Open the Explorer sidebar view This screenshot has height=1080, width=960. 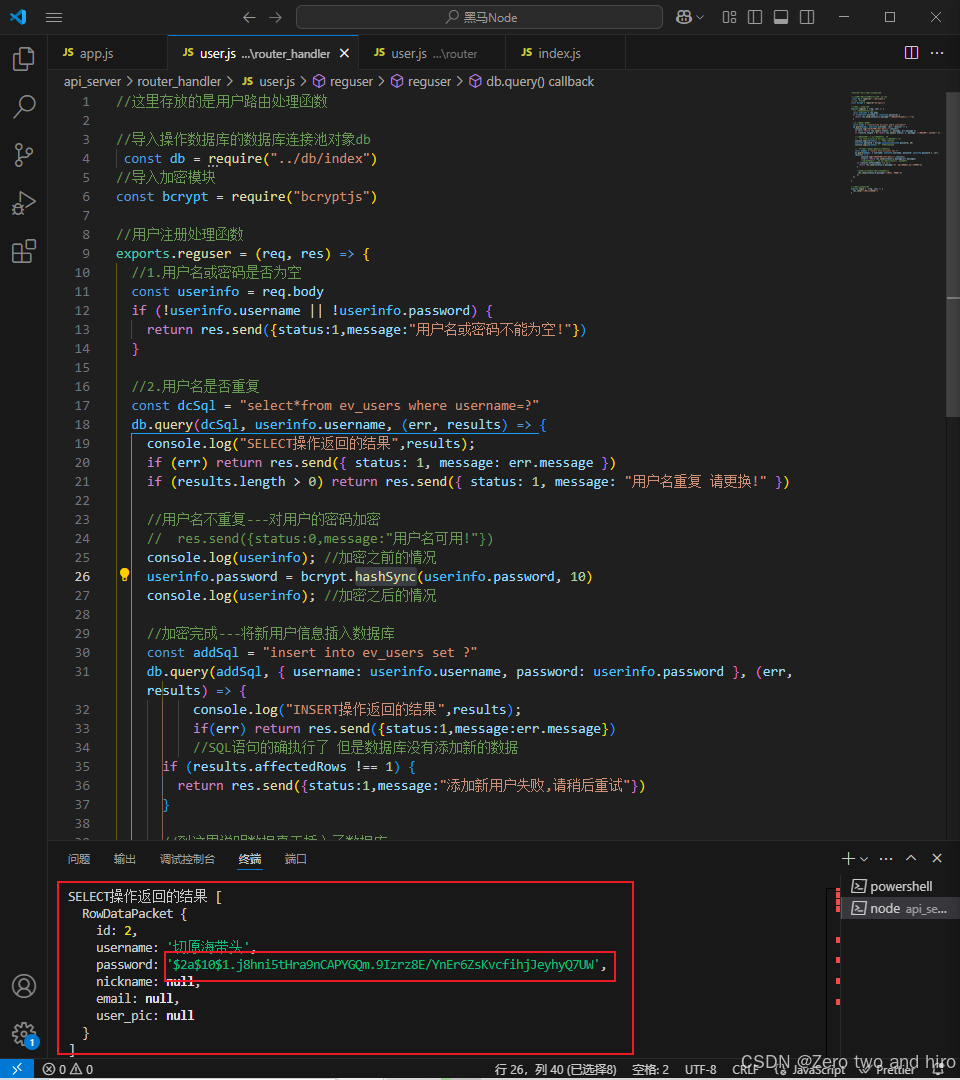click(x=23, y=59)
